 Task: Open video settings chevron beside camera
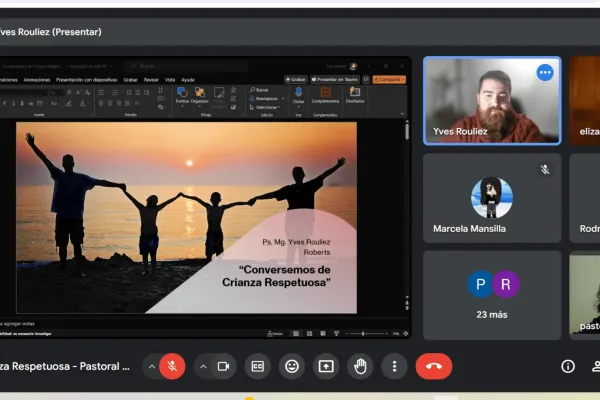203,366
